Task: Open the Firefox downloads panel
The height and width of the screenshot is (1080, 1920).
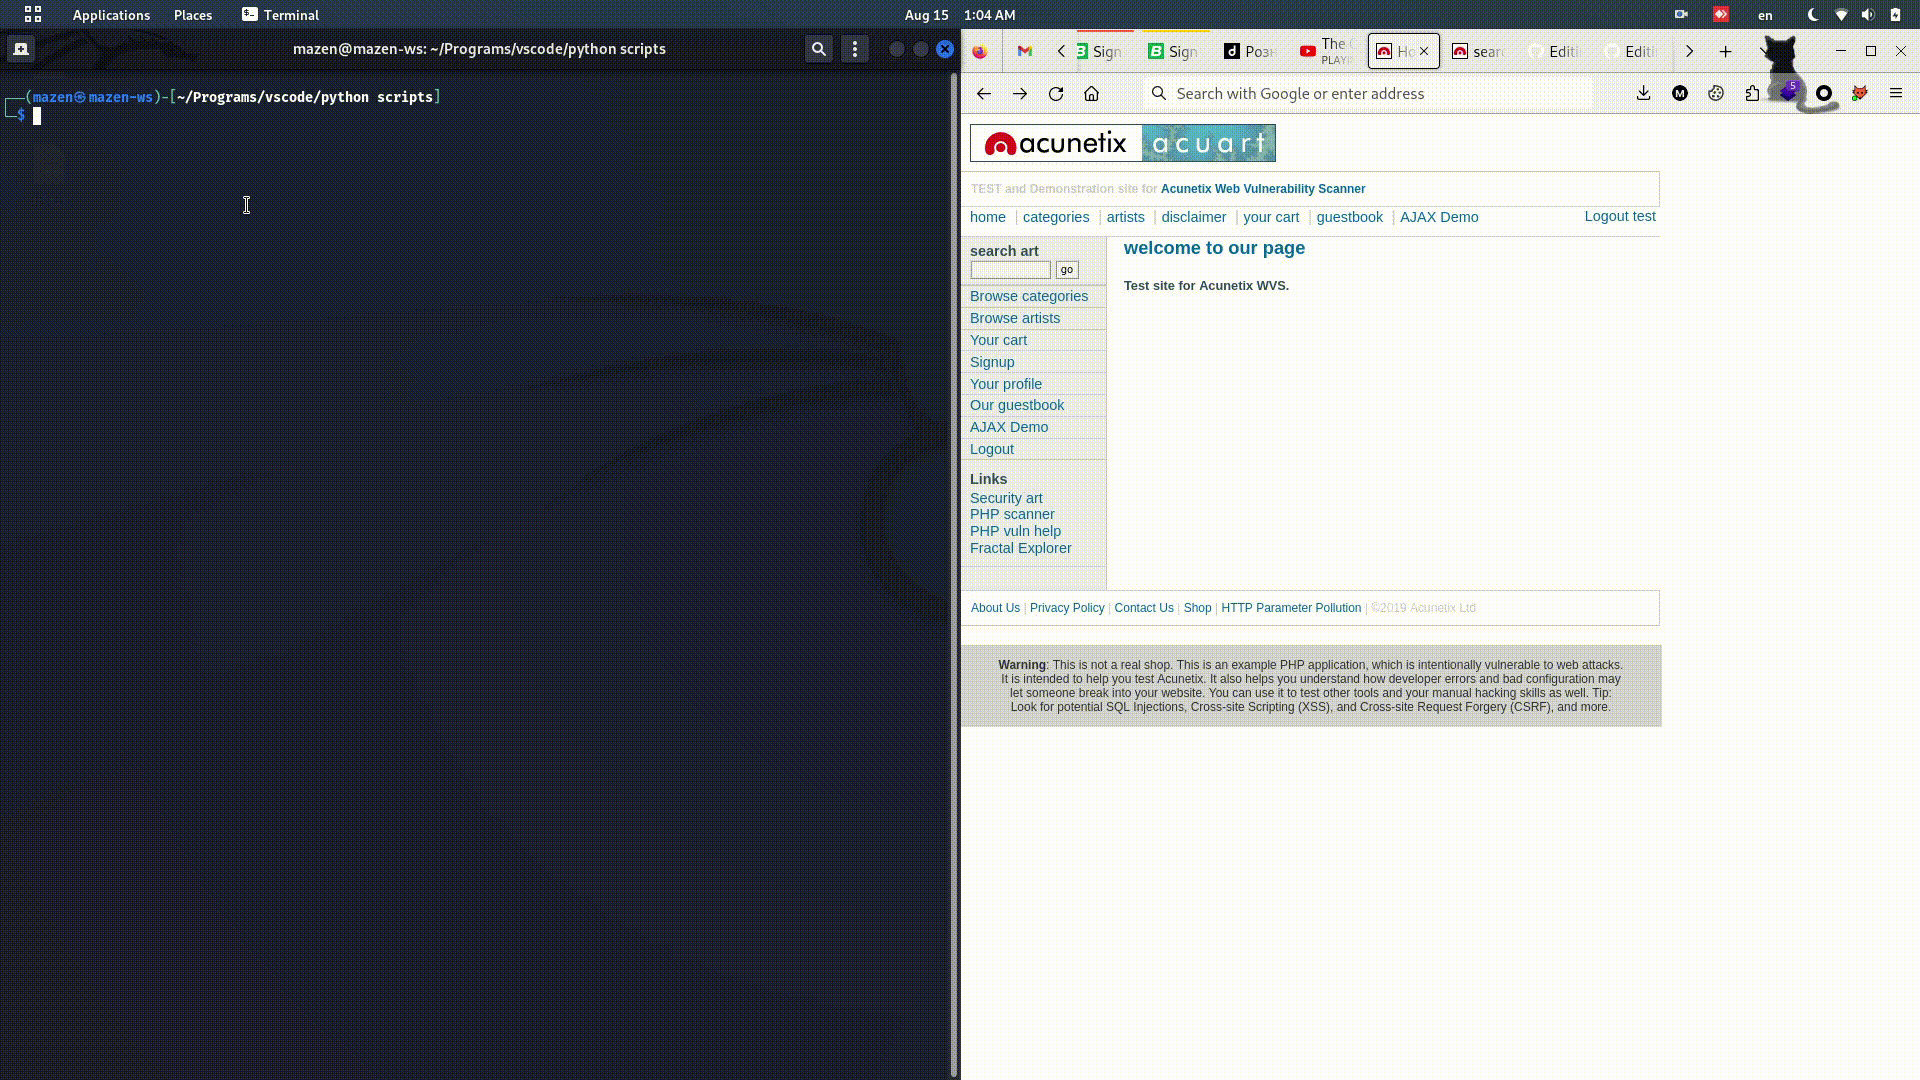Action: 1643,94
